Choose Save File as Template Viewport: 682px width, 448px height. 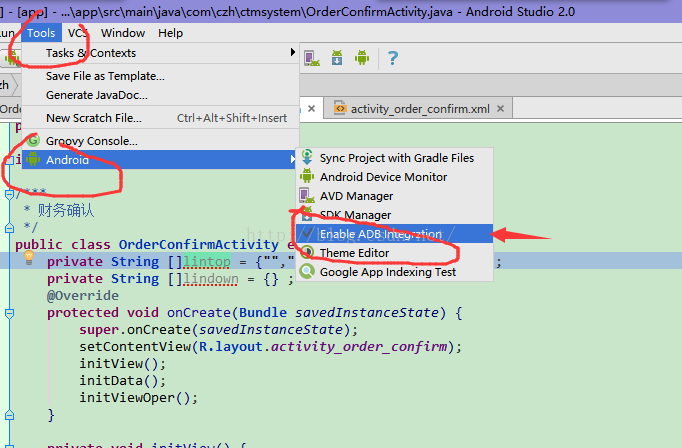click(x=160, y=76)
